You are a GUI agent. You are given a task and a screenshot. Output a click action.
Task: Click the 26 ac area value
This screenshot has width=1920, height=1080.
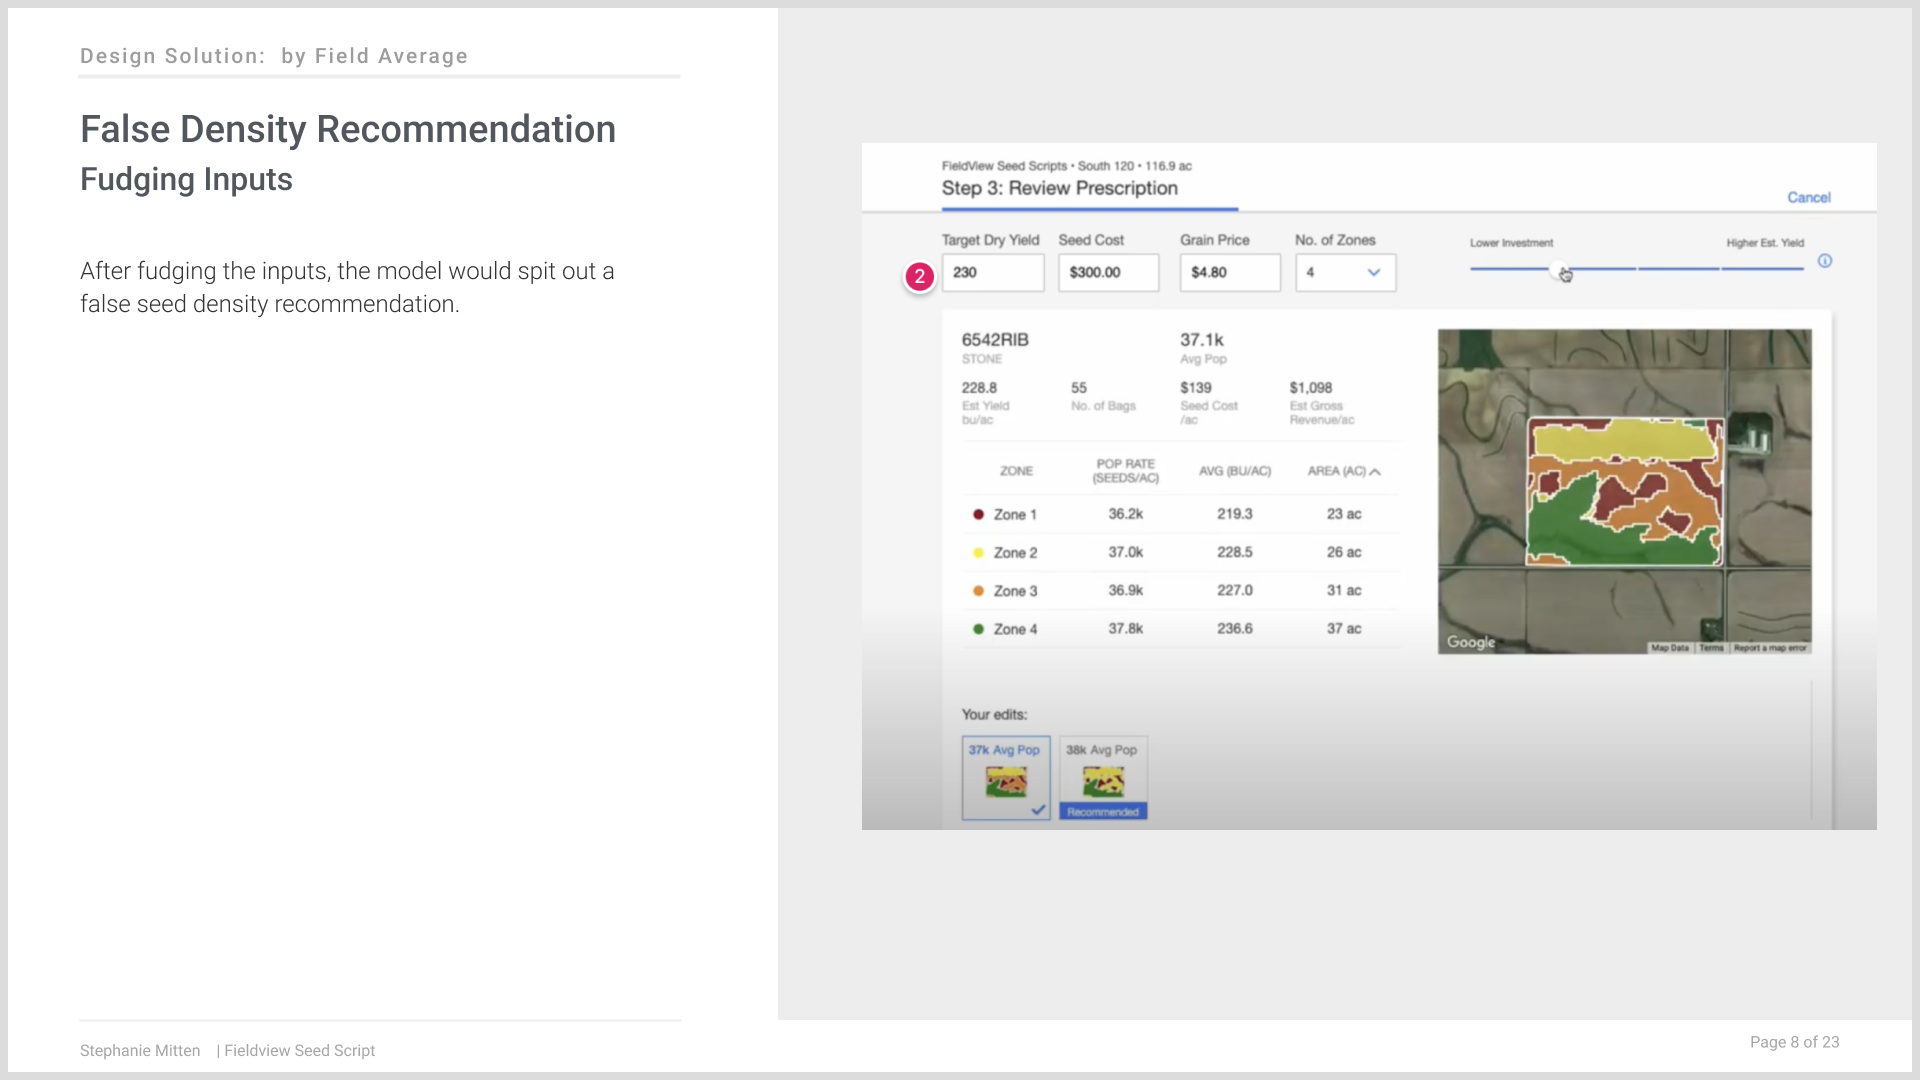[1344, 552]
